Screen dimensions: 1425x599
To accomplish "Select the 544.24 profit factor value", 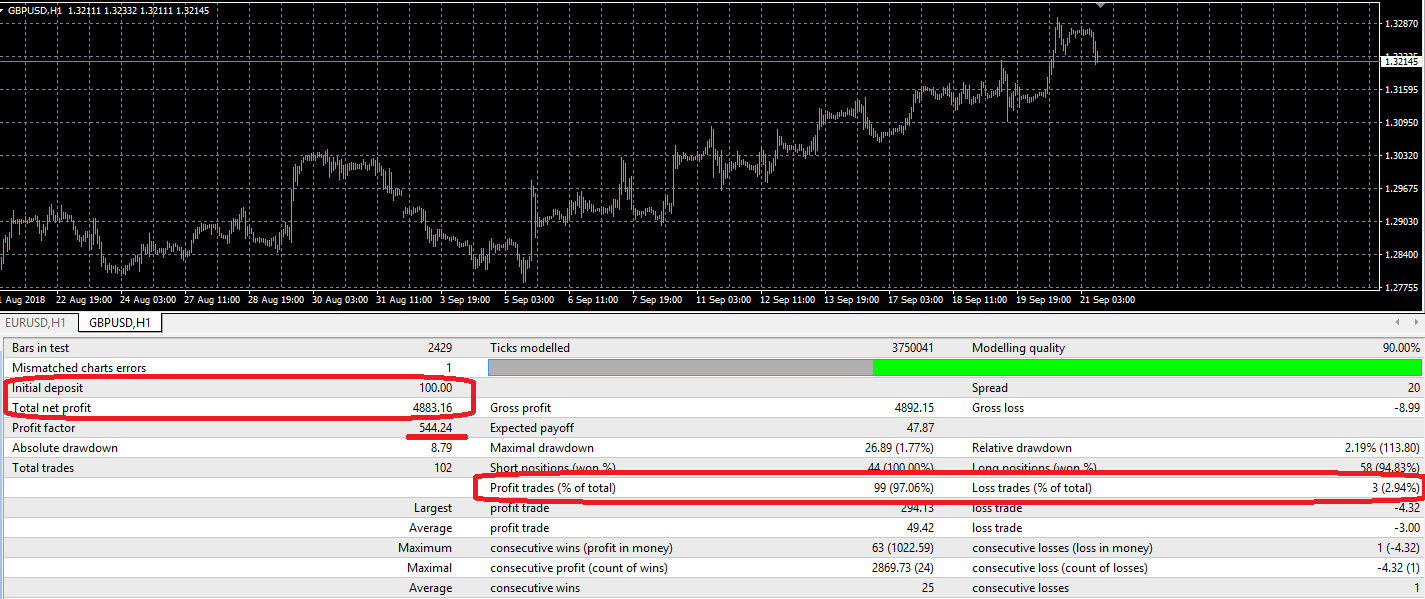I will click(436, 428).
